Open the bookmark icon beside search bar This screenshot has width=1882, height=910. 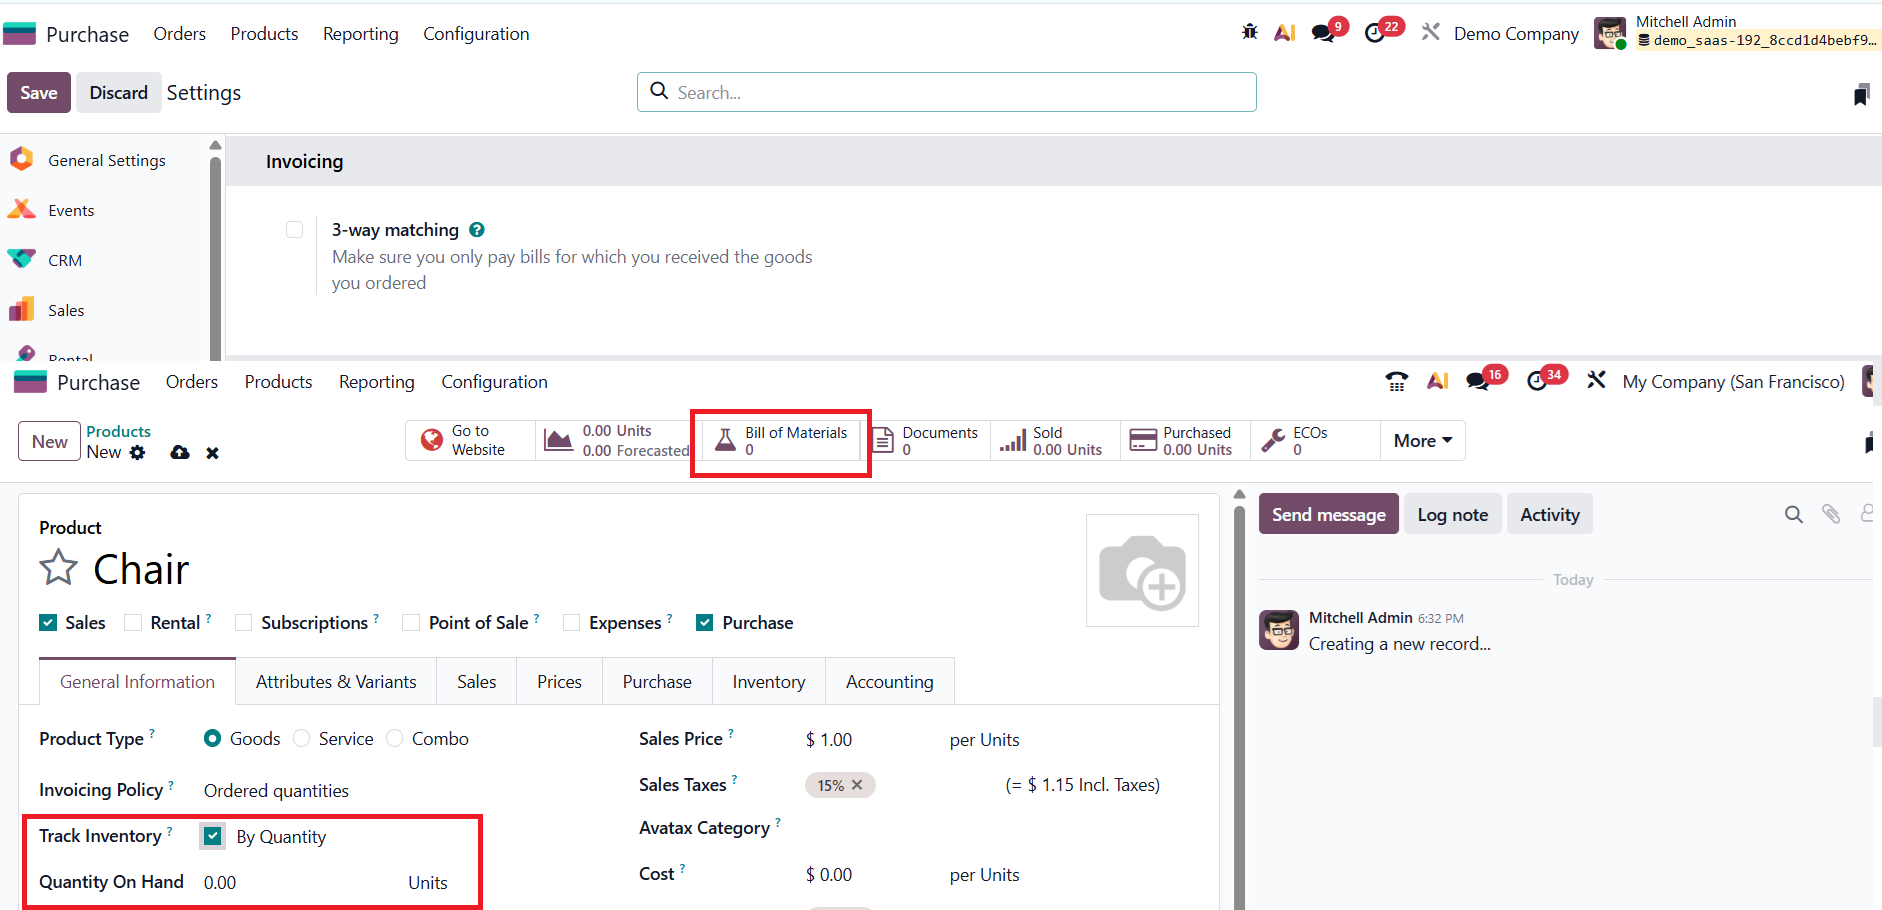point(1860,95)
